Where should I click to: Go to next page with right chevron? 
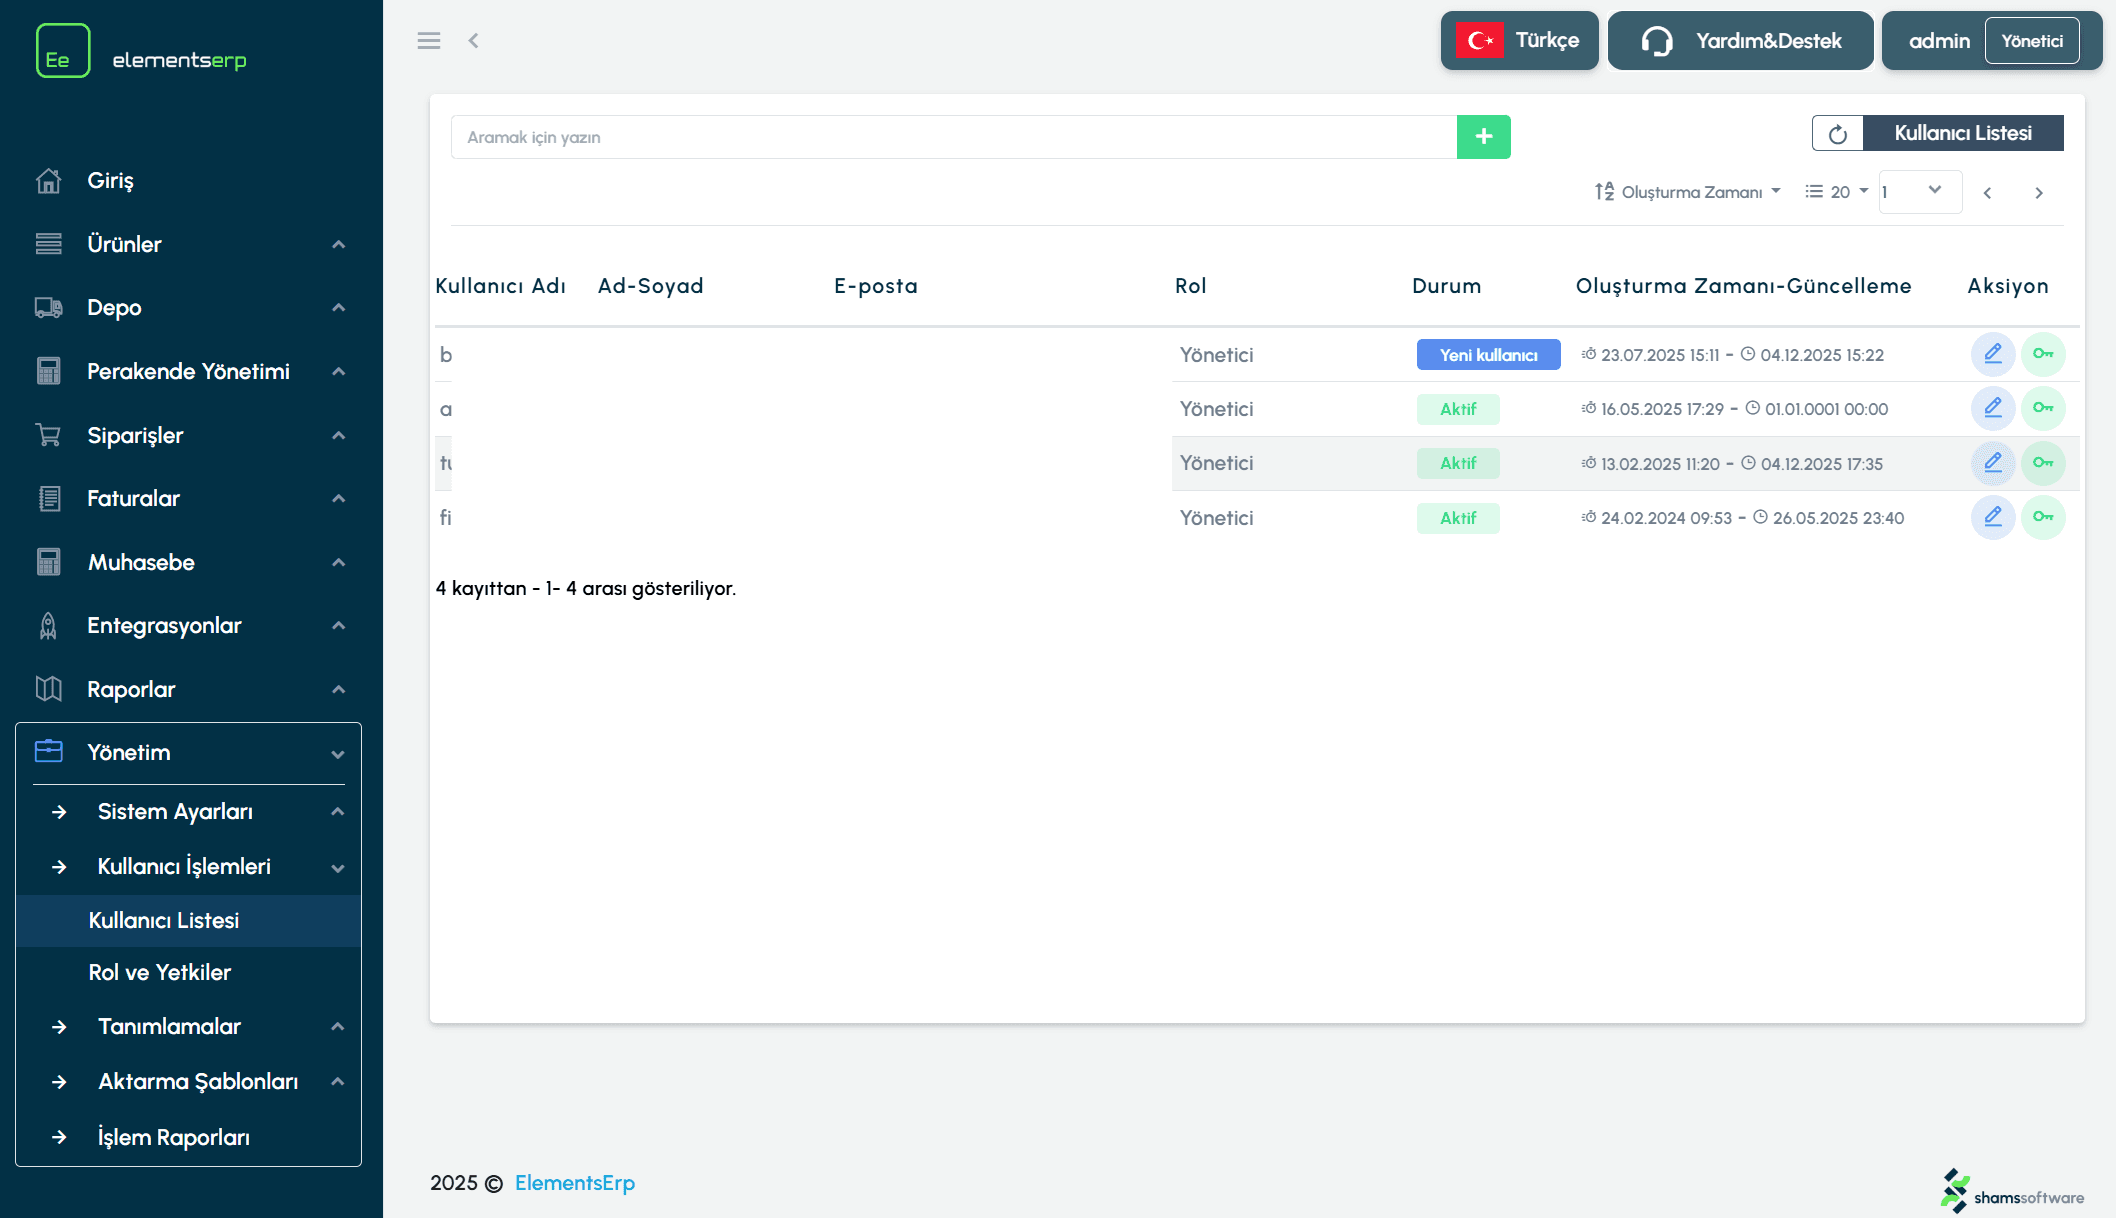click(2038, 193)
